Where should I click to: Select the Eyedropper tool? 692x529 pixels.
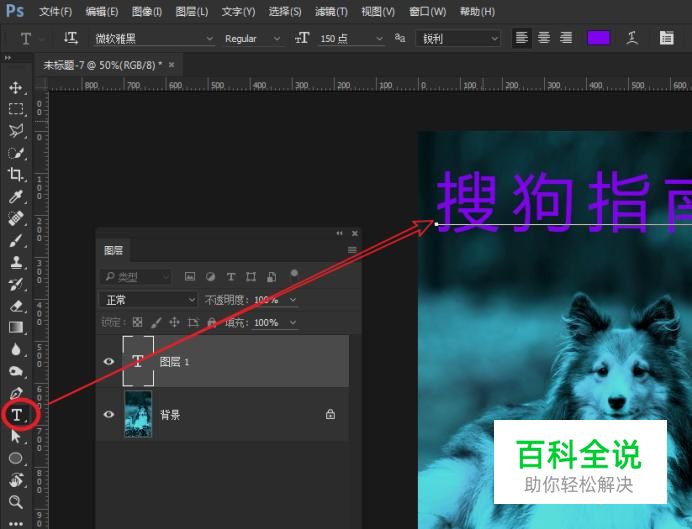click(16, 197)
